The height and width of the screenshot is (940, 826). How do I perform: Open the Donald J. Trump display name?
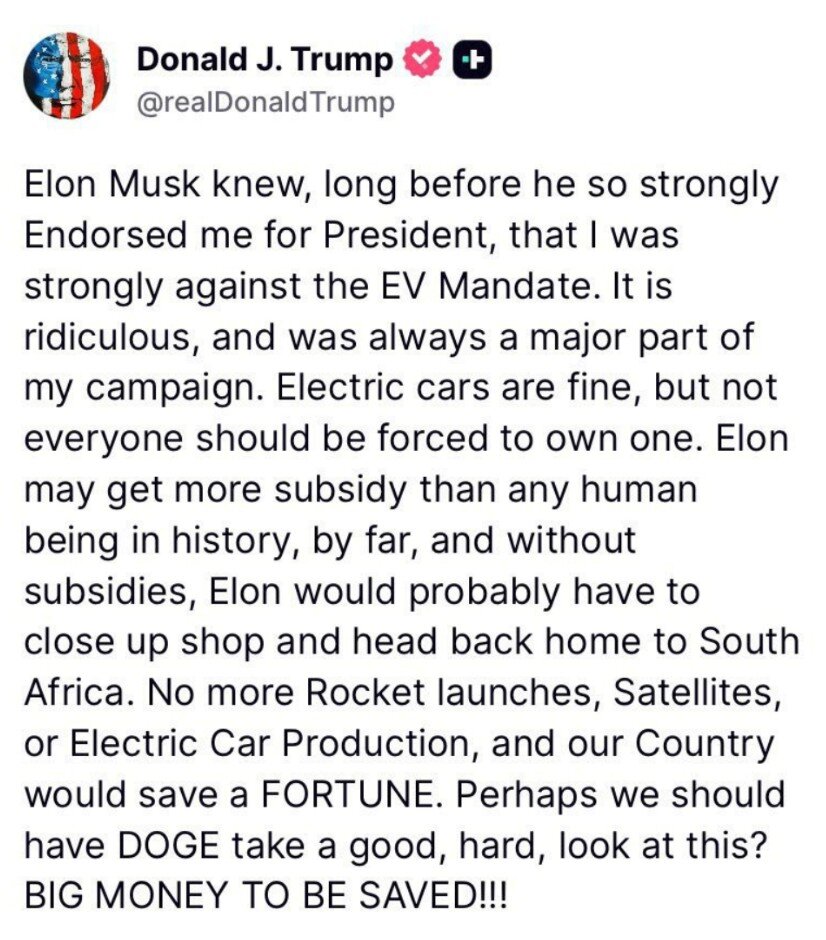point(264,60)
